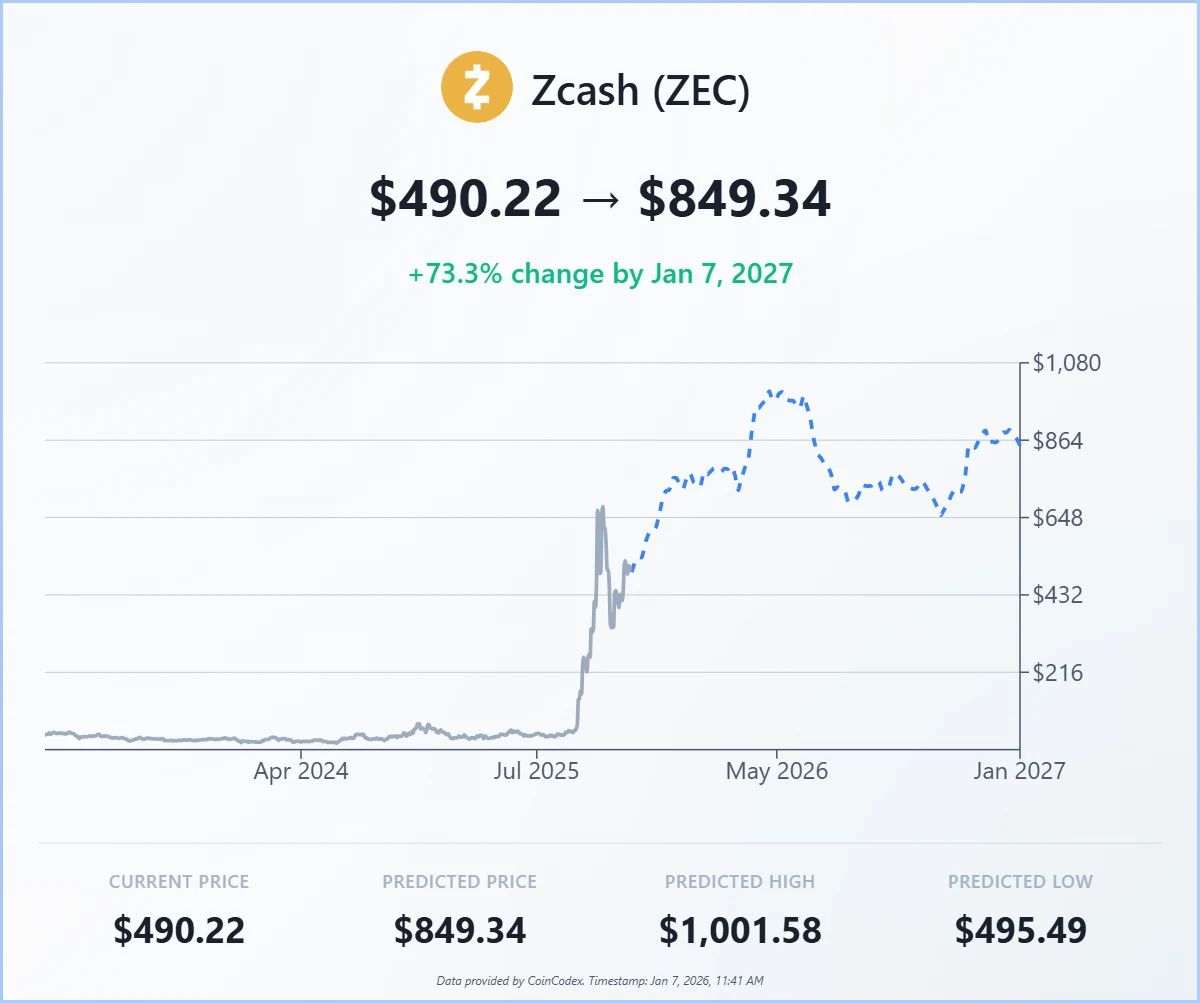Click the headline $490.22 before the arrow
The height and width of the screenshot is (1003, 1200).
point(465,199)
